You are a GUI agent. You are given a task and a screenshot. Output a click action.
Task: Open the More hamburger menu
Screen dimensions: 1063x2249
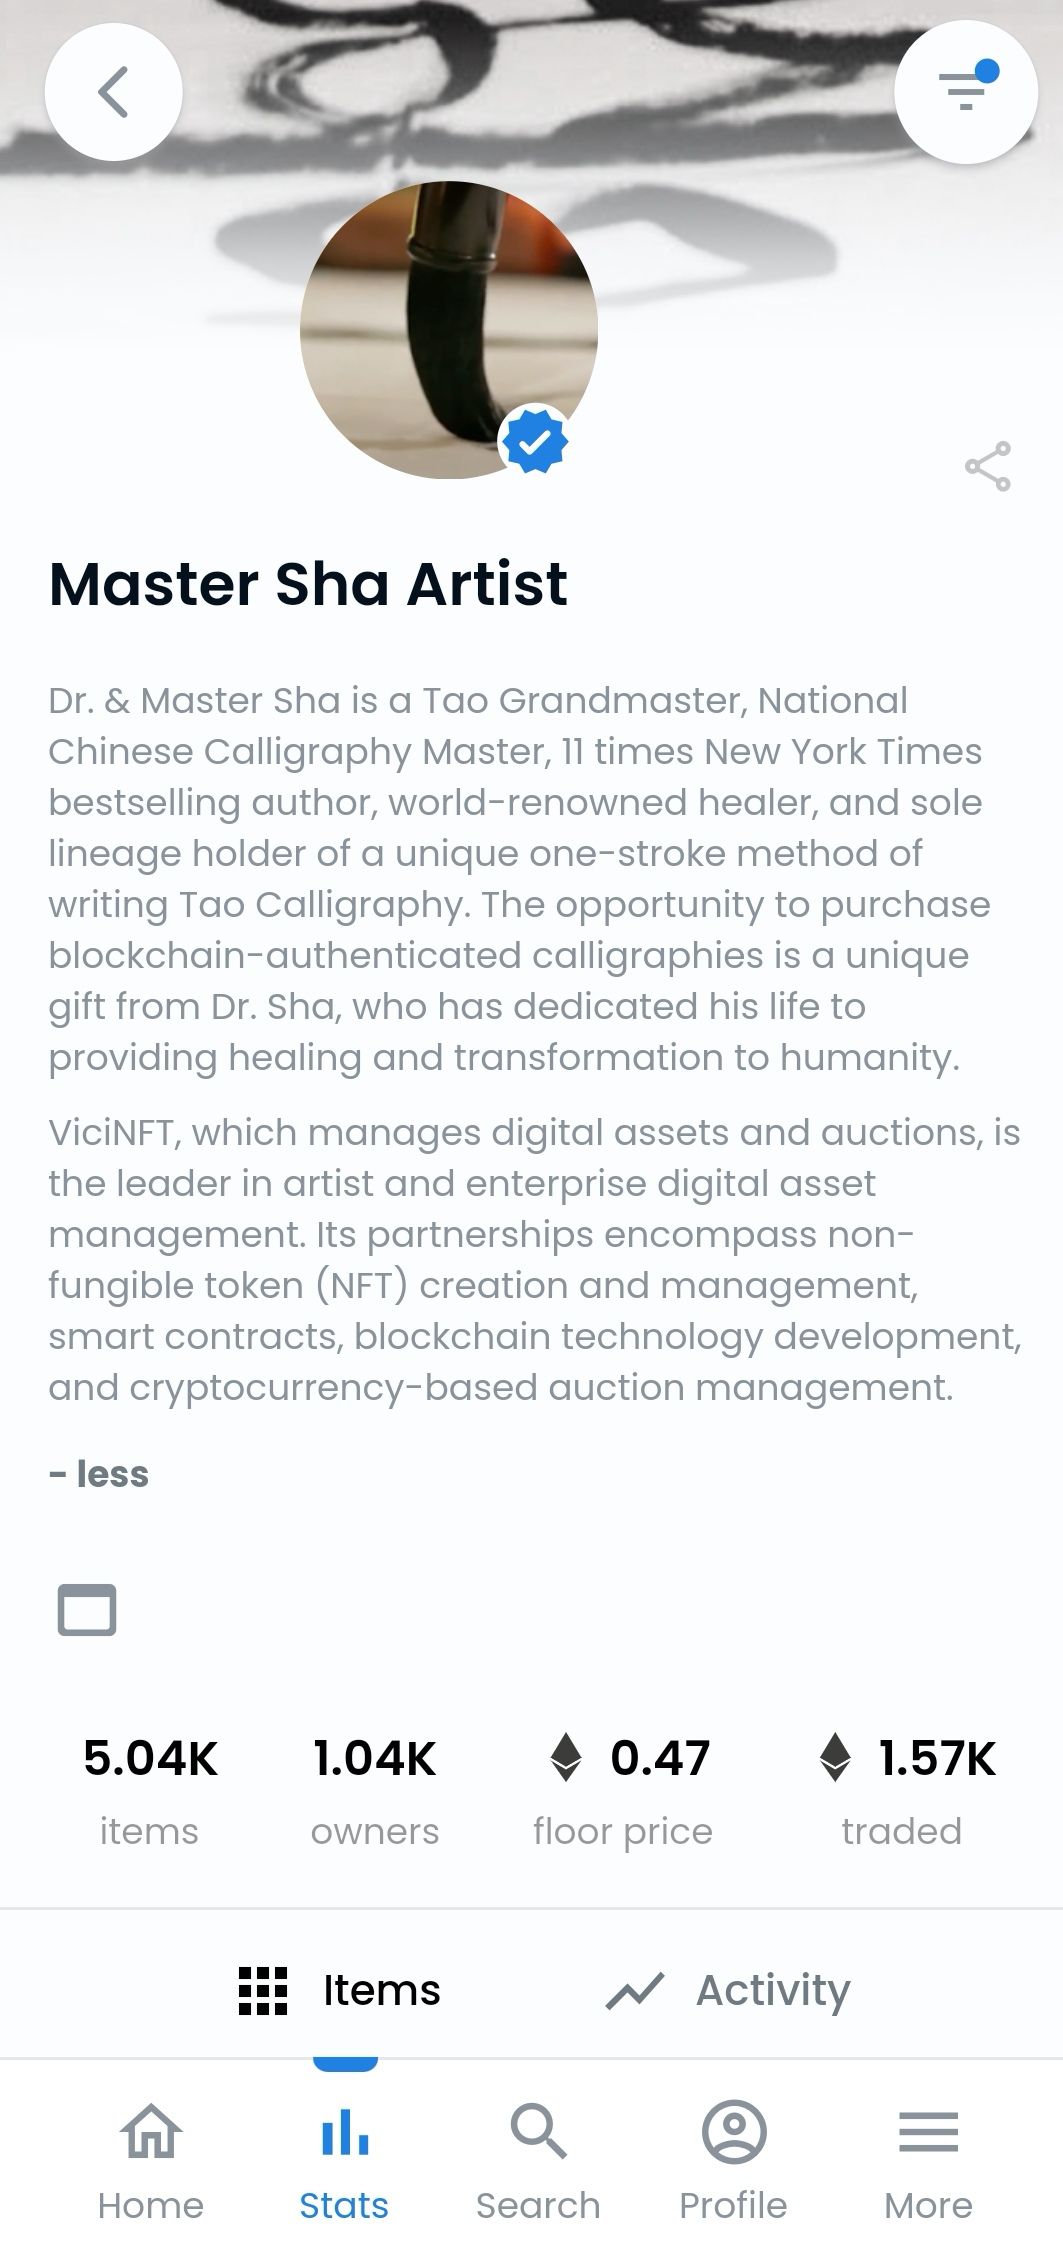pos(928,2160)
